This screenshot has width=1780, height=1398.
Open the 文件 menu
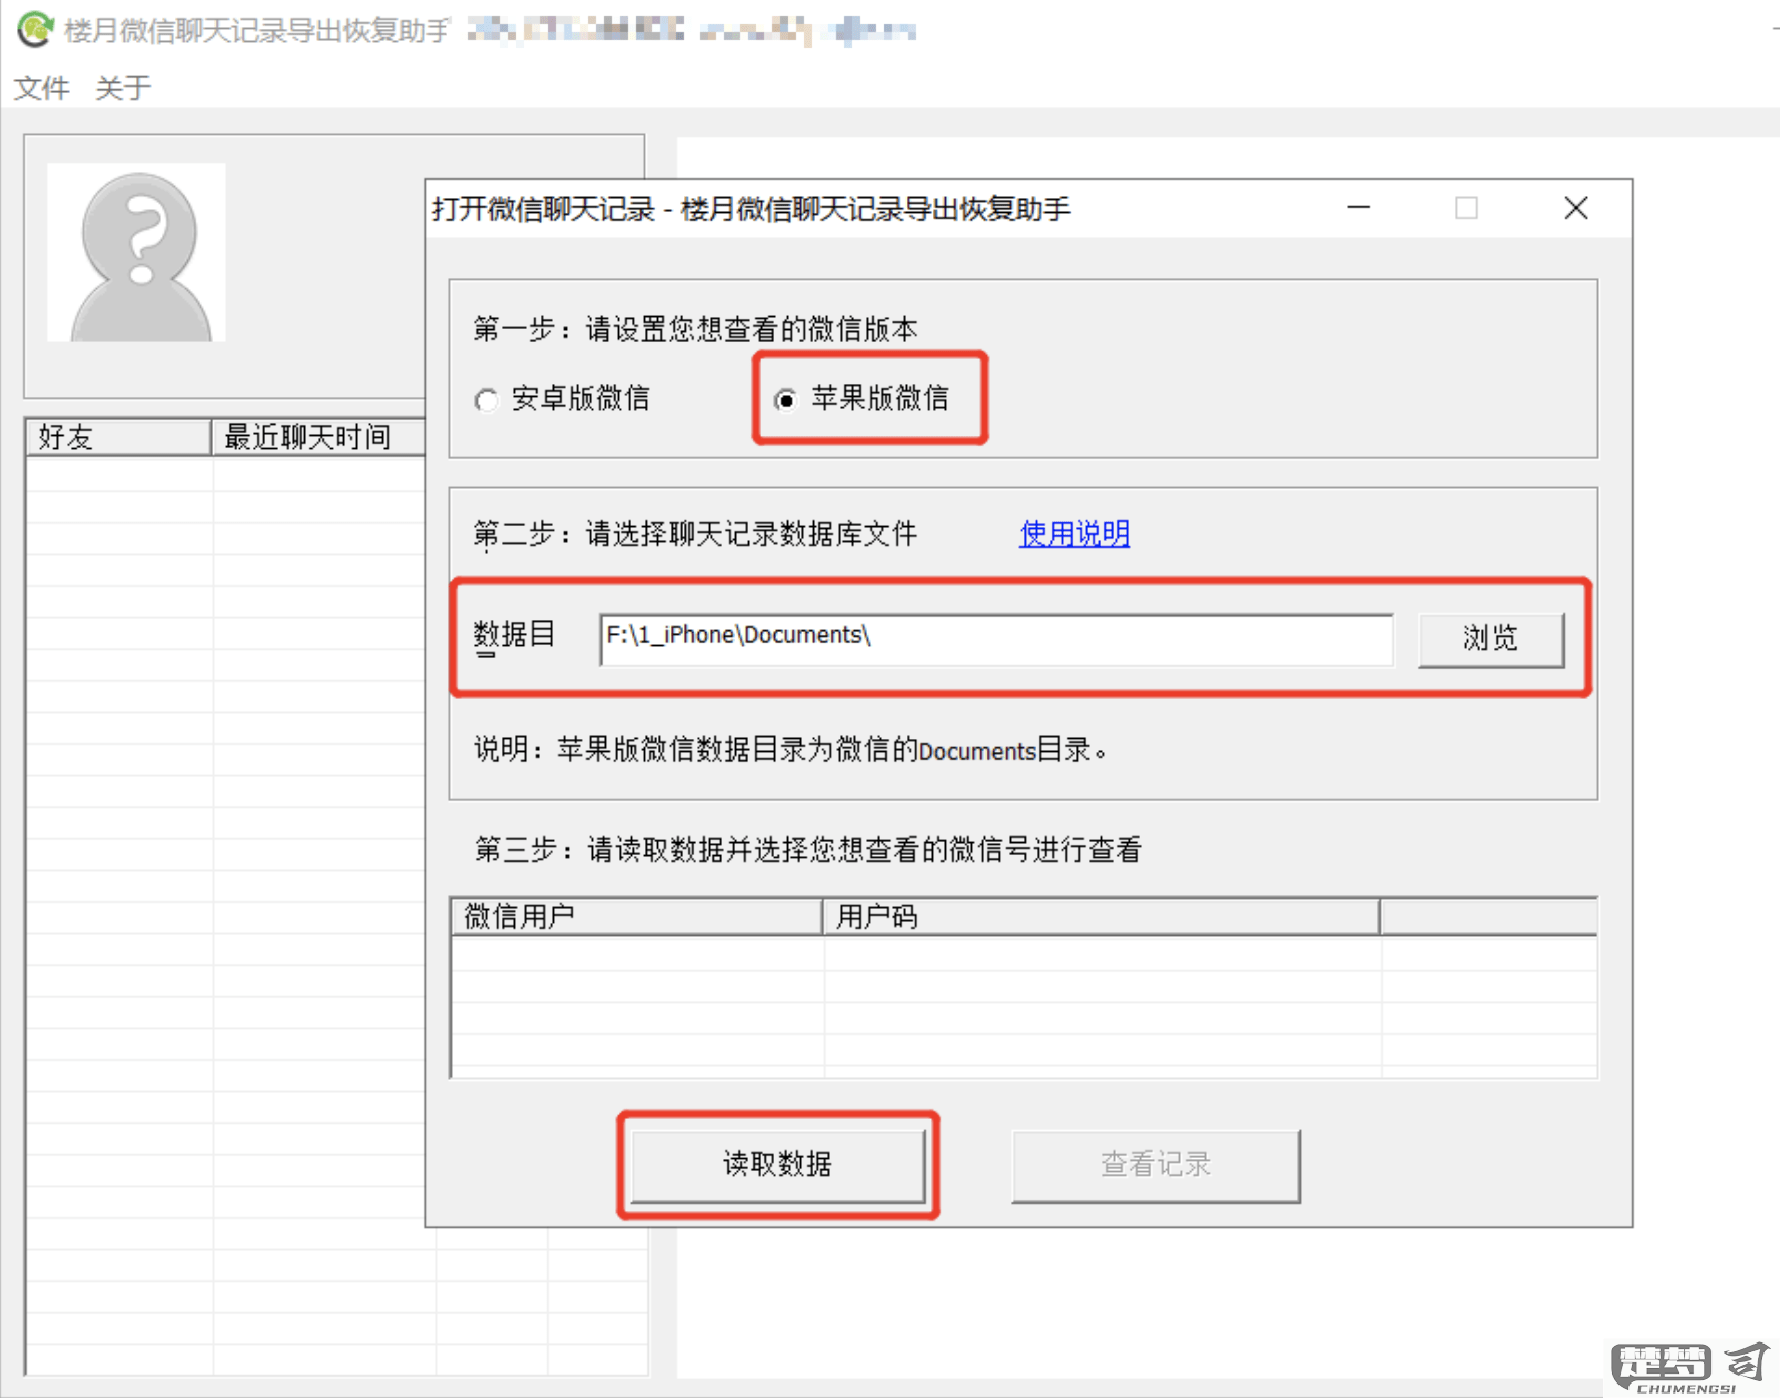pyautogui.click(x=41, y=88)
